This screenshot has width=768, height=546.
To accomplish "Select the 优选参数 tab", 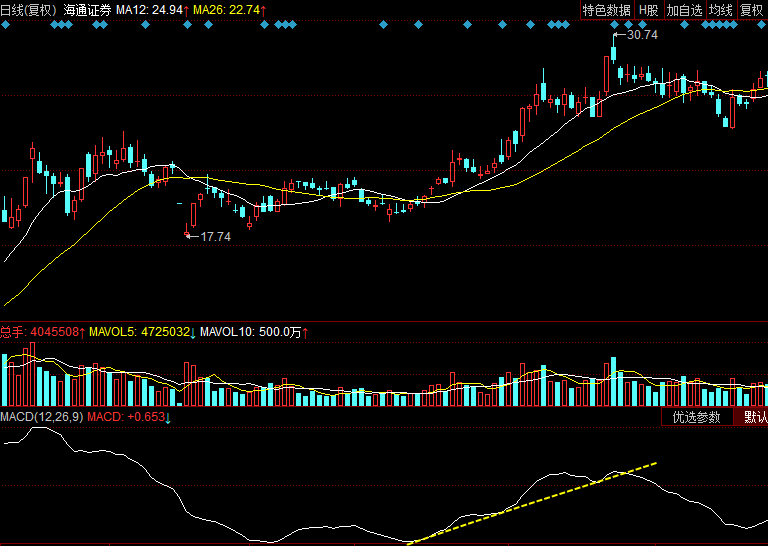I will click(x=696, y=417).
